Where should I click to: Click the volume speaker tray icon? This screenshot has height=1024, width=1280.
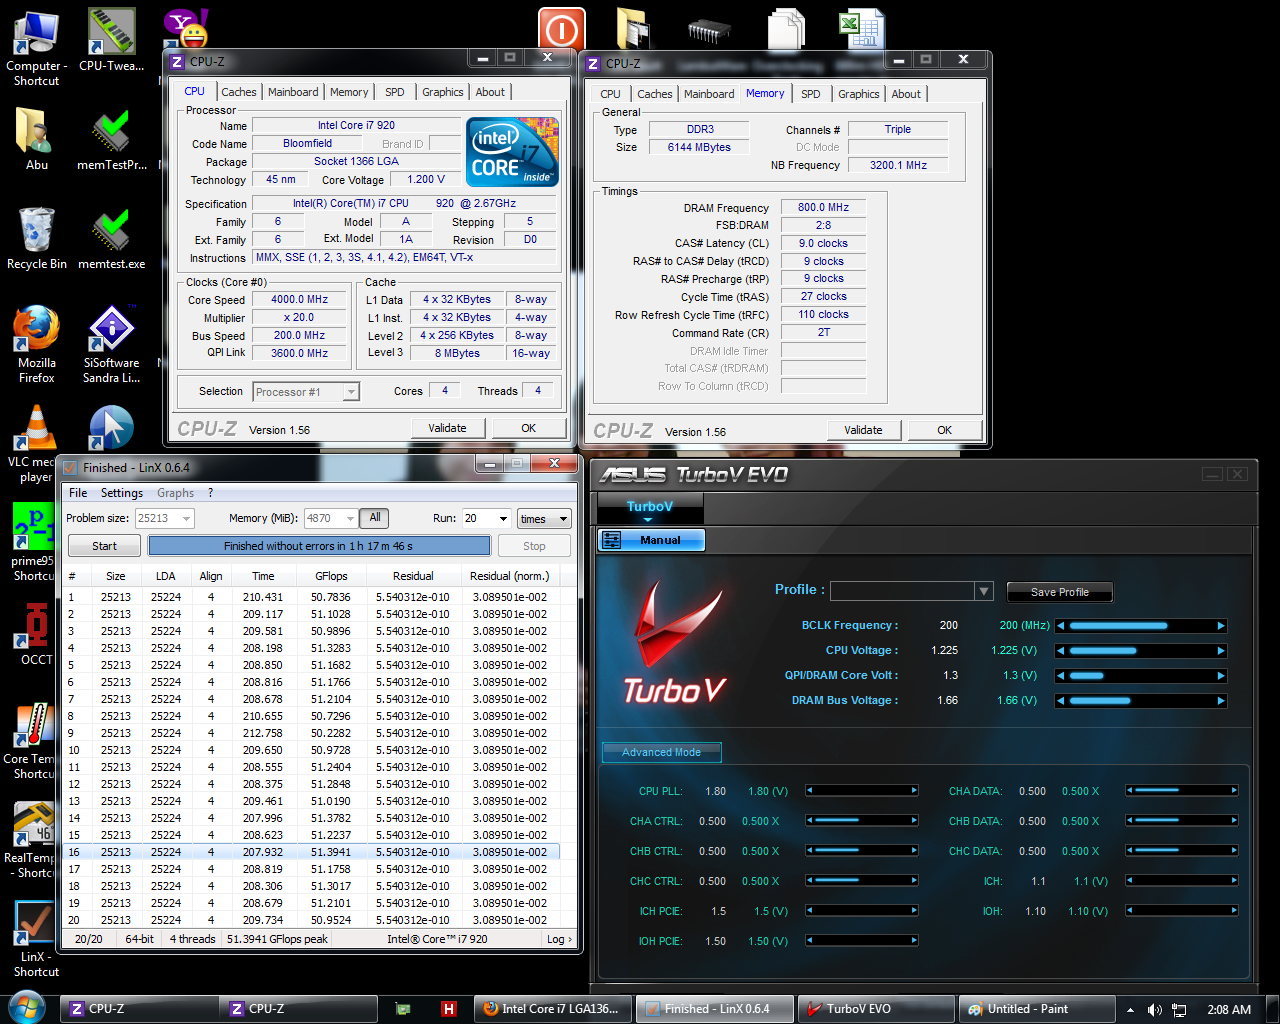click(1154, 1010)
